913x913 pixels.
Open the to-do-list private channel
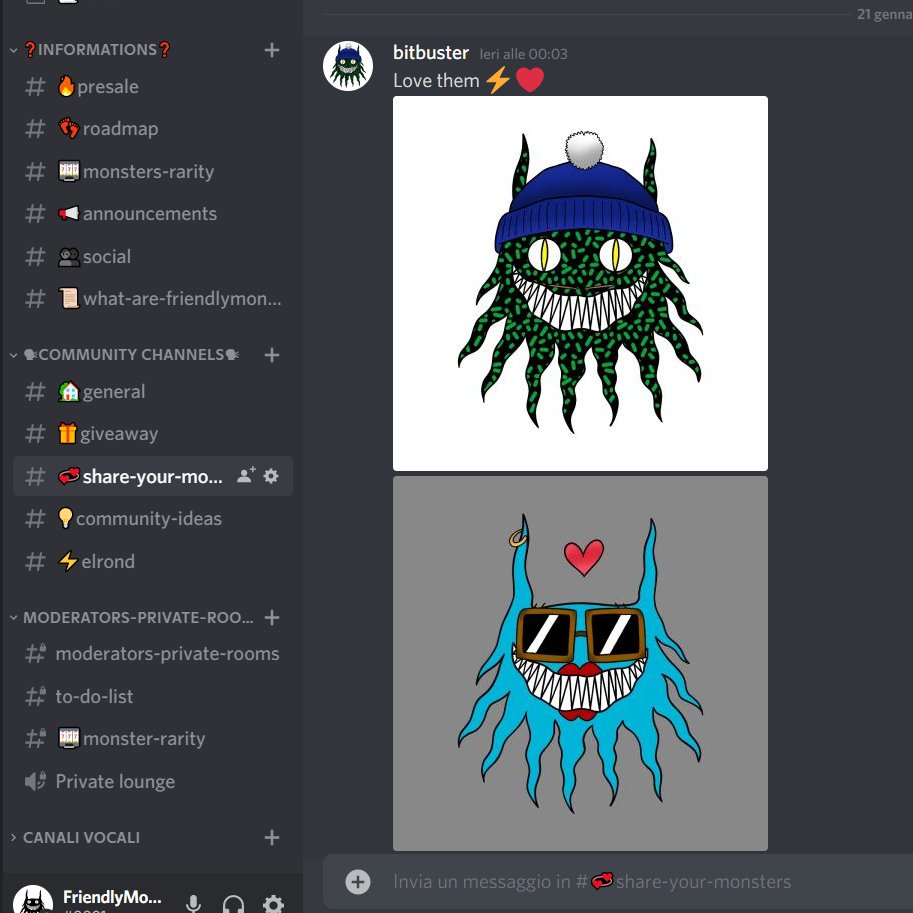click(153, 696)
